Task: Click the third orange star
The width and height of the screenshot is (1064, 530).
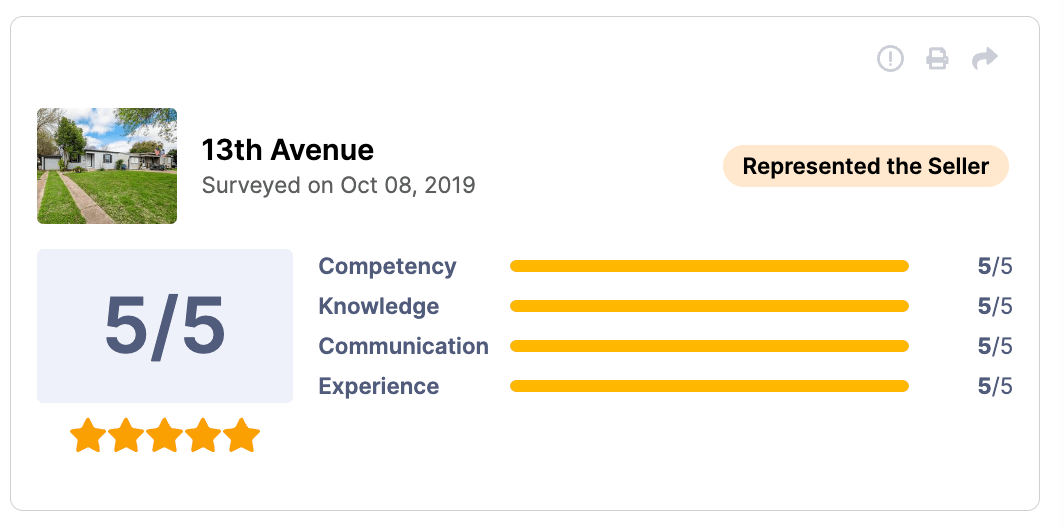Action: pos(165,436)
